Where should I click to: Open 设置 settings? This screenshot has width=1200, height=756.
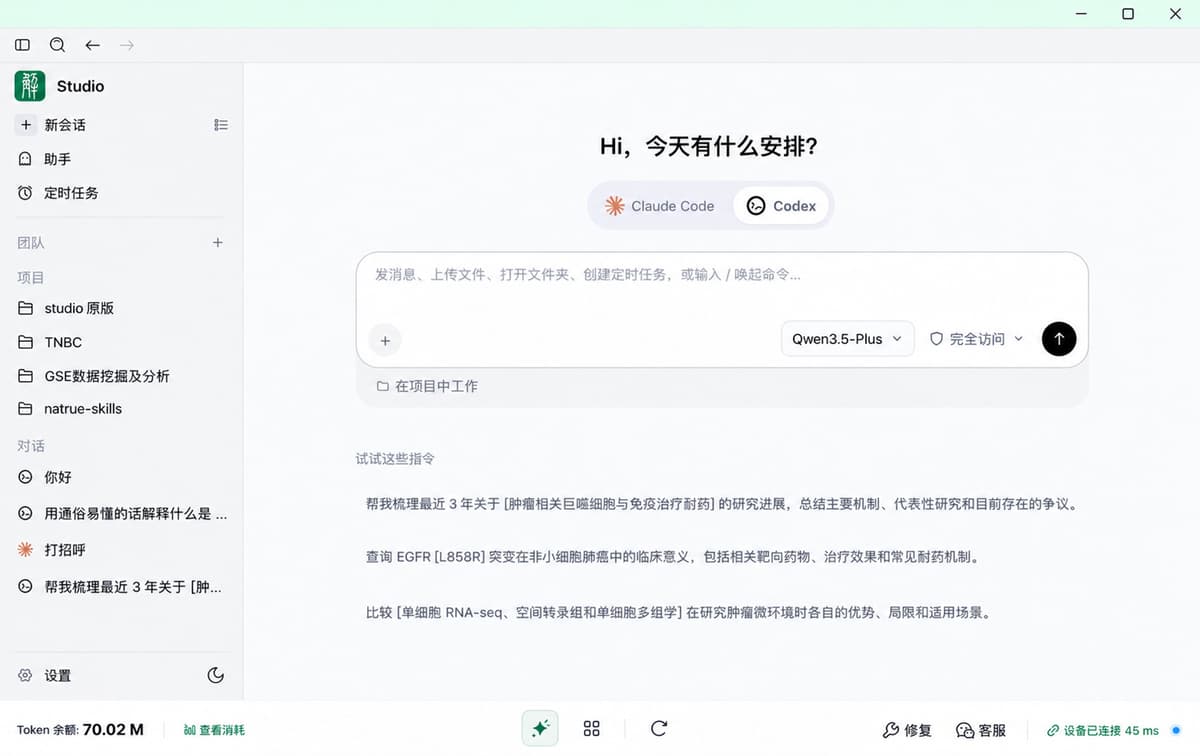(x=58, y=676)
